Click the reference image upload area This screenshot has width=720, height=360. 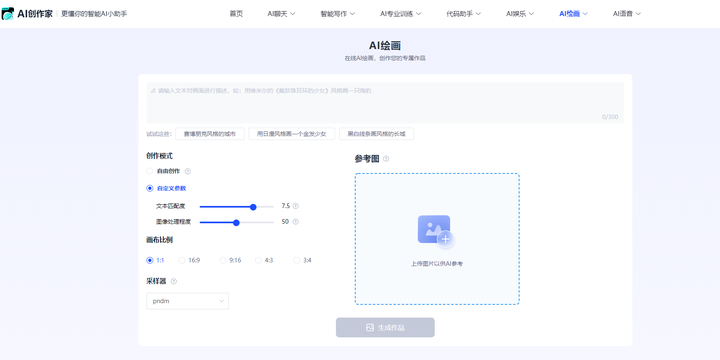[x=437, y=239]
